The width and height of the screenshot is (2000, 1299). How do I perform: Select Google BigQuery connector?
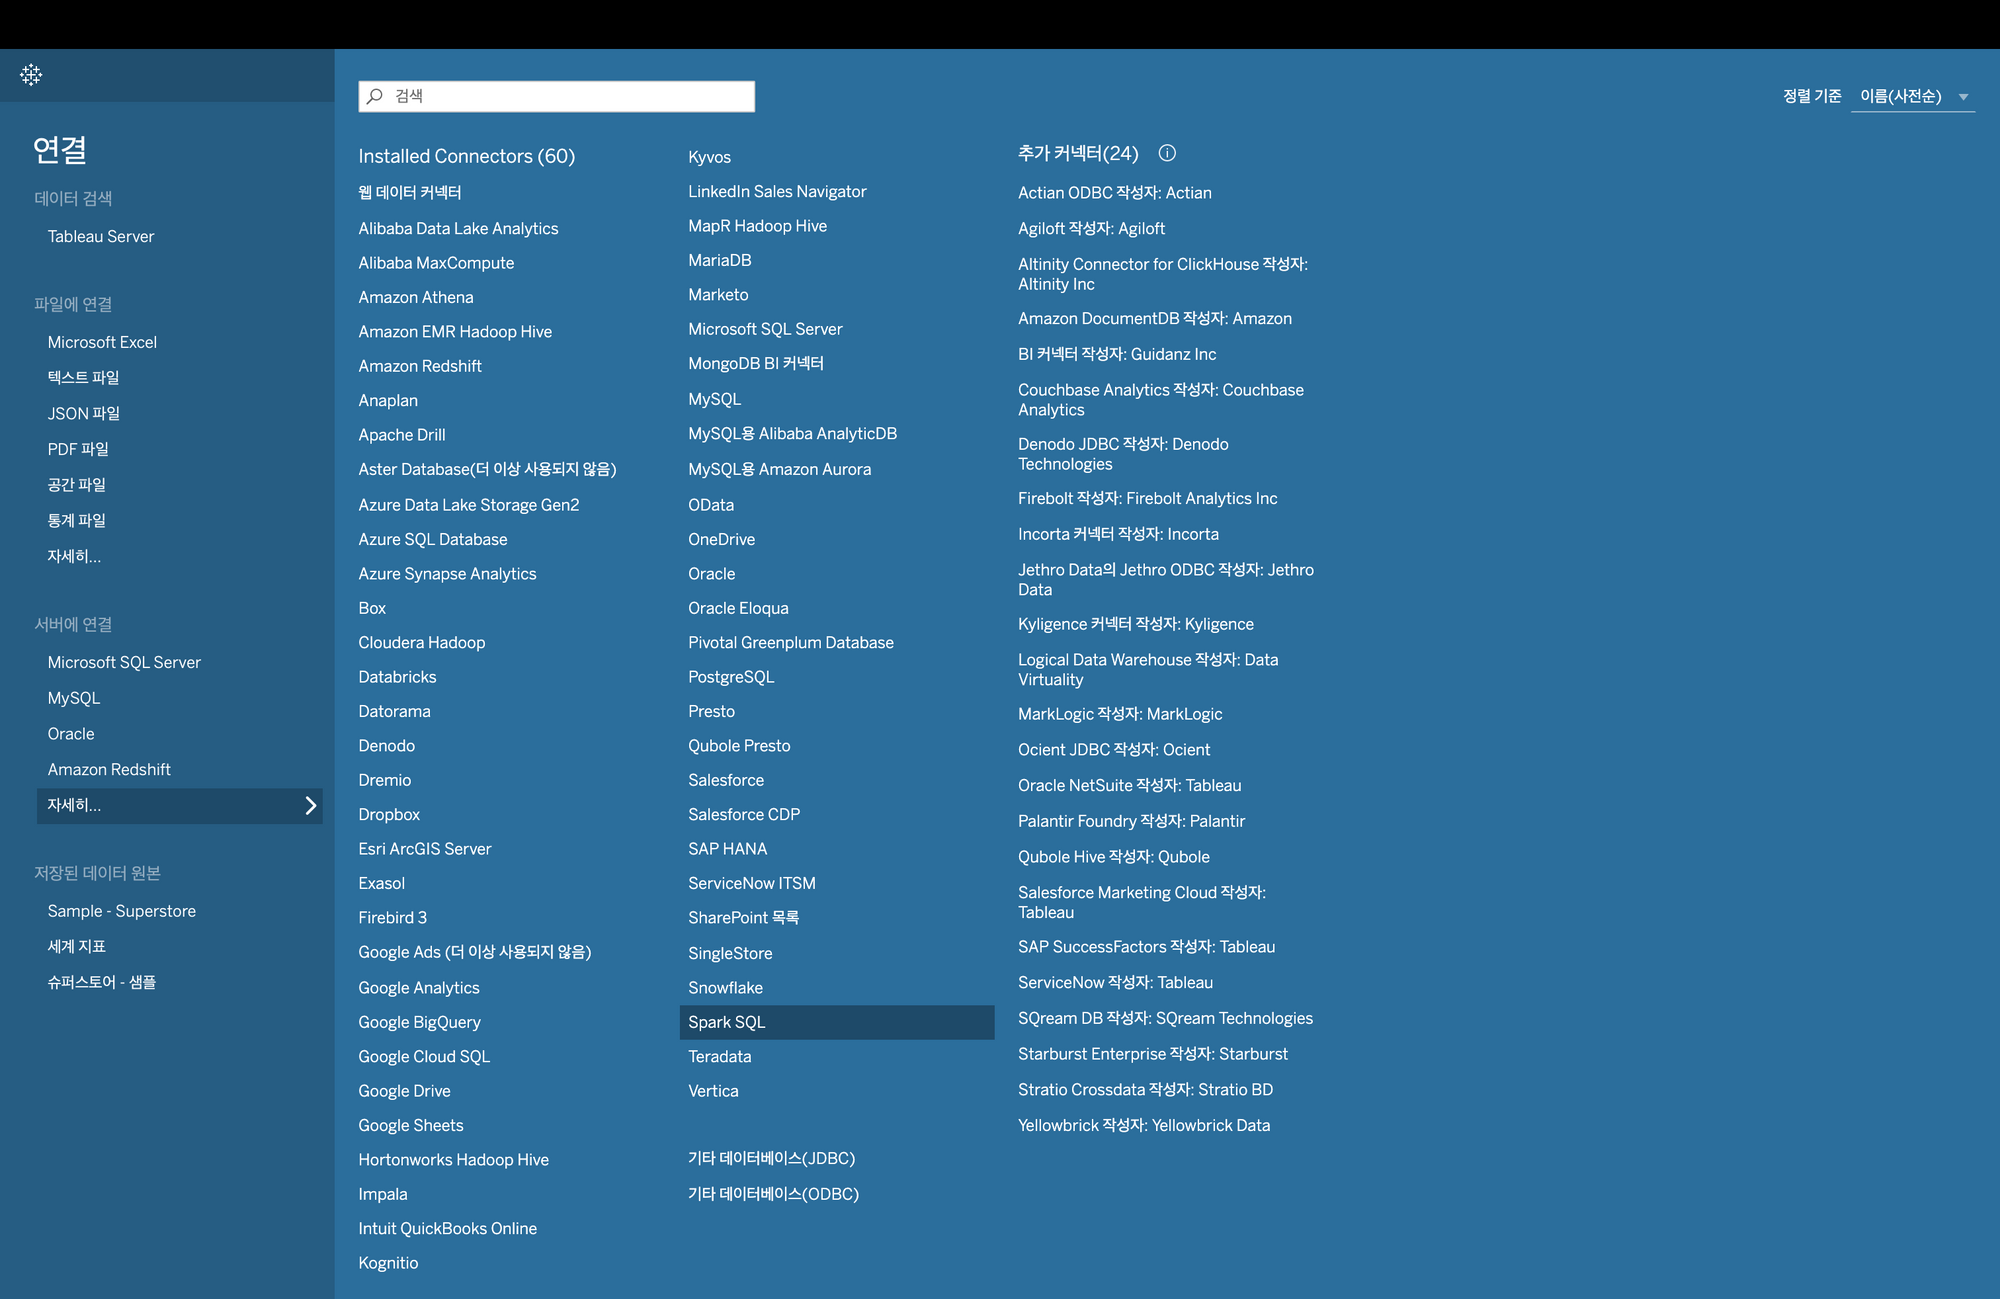(x=419, y=1023)
